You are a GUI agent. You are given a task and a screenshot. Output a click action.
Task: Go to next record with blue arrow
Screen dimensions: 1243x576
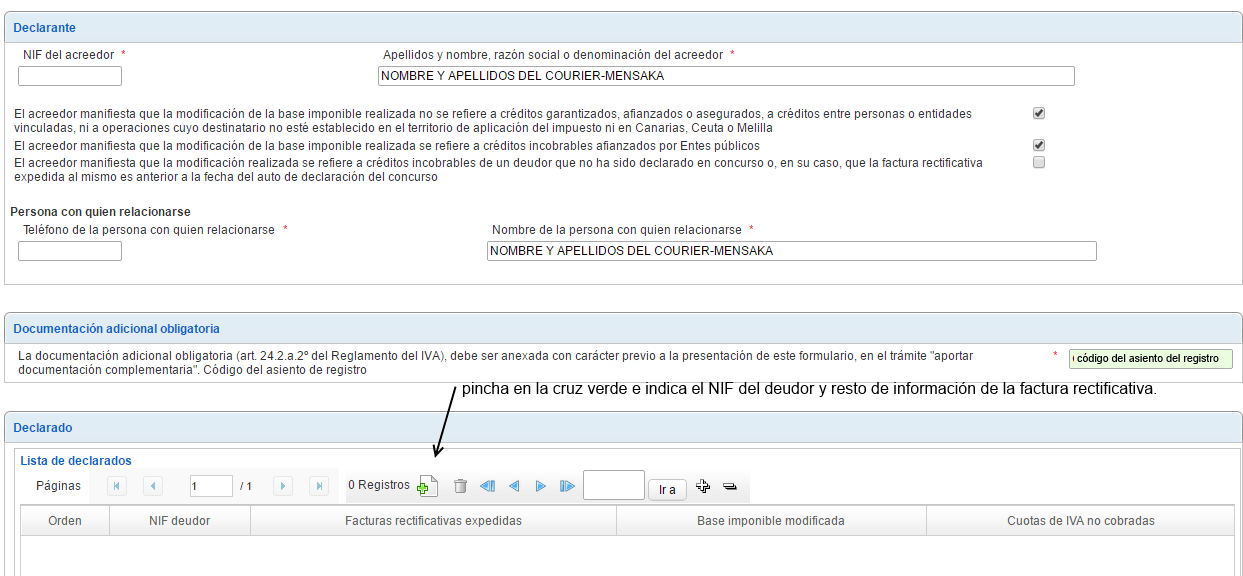(x=541, y=486)
